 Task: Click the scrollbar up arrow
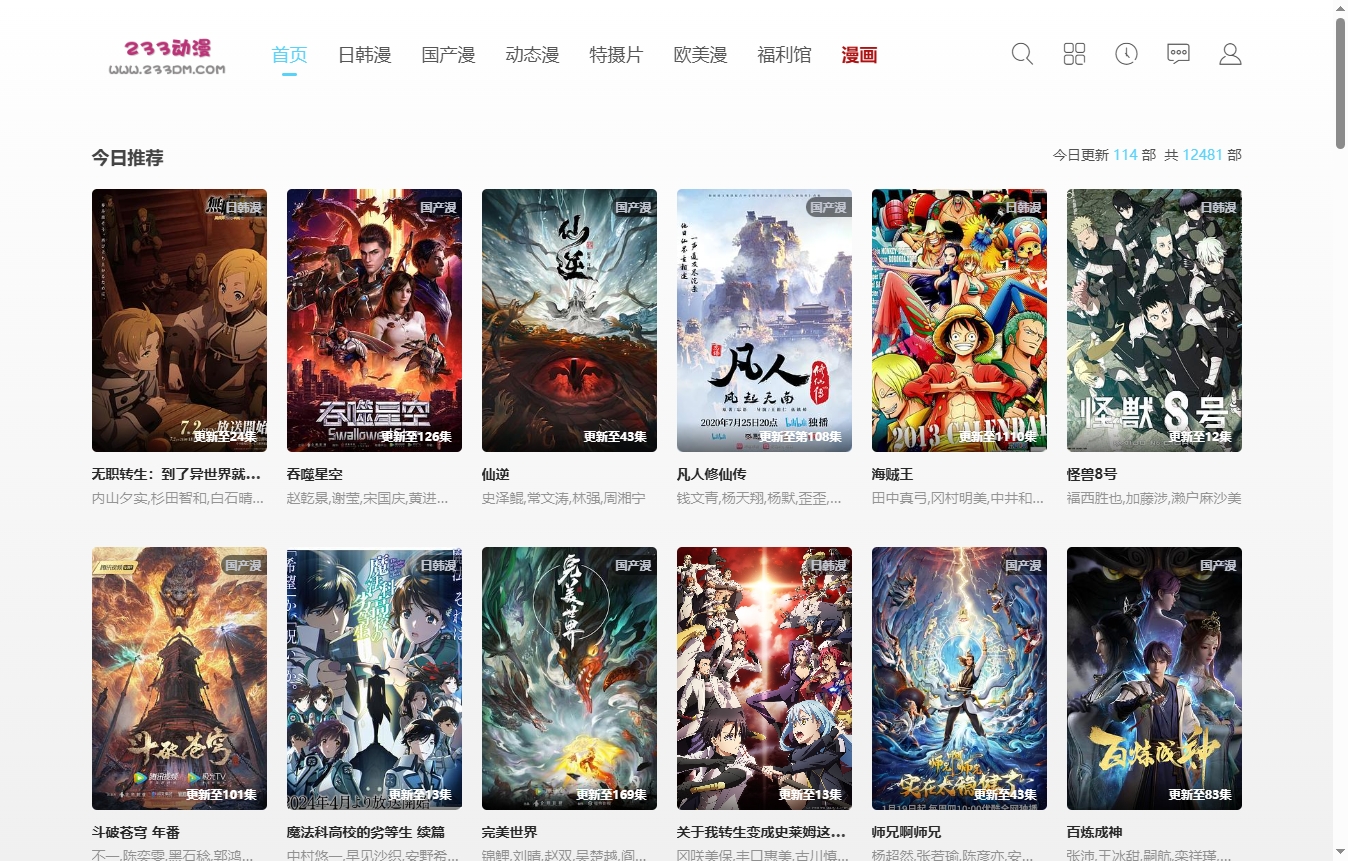tap(1340, 8)
